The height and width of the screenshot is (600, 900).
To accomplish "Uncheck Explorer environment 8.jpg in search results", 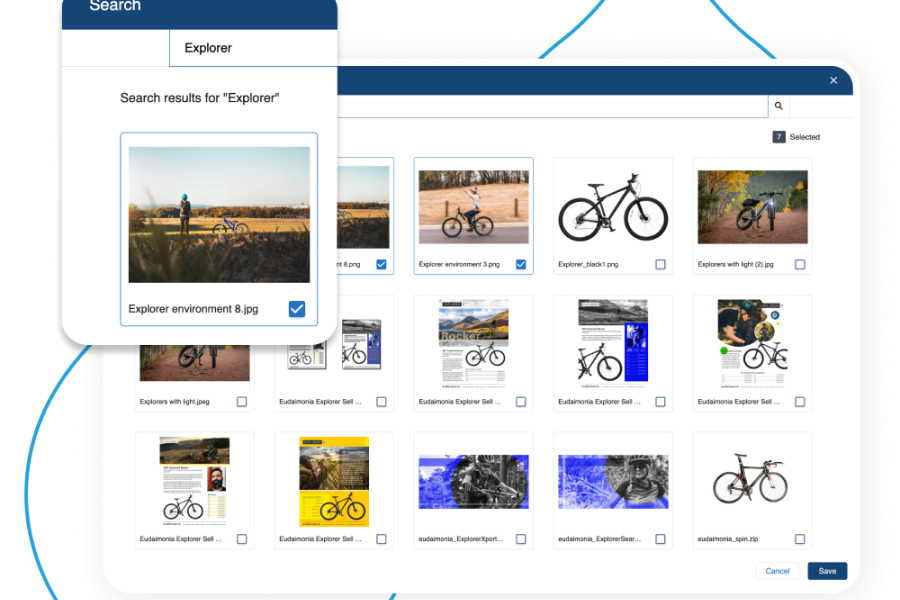I will [x=297, y=309].
